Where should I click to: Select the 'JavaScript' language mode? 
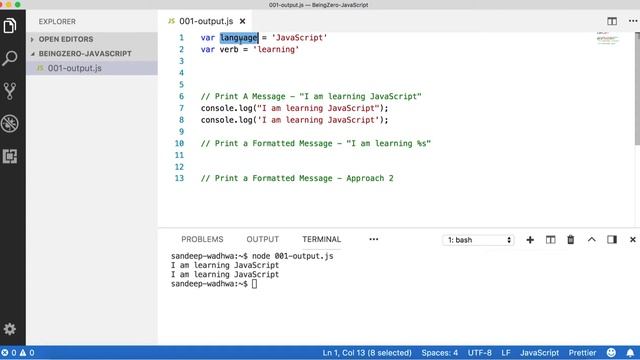click(539, 353)
